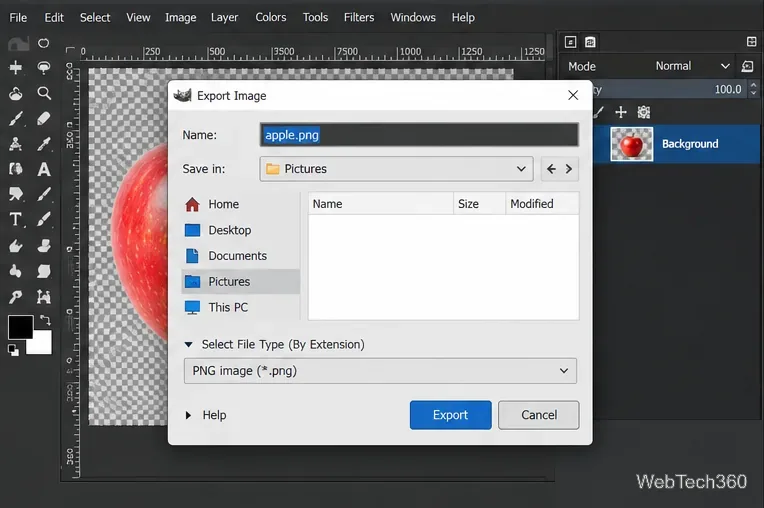This screenshot has height=508, width=764.
Task: Sort files by Modified column header
Action: (542, 204)
